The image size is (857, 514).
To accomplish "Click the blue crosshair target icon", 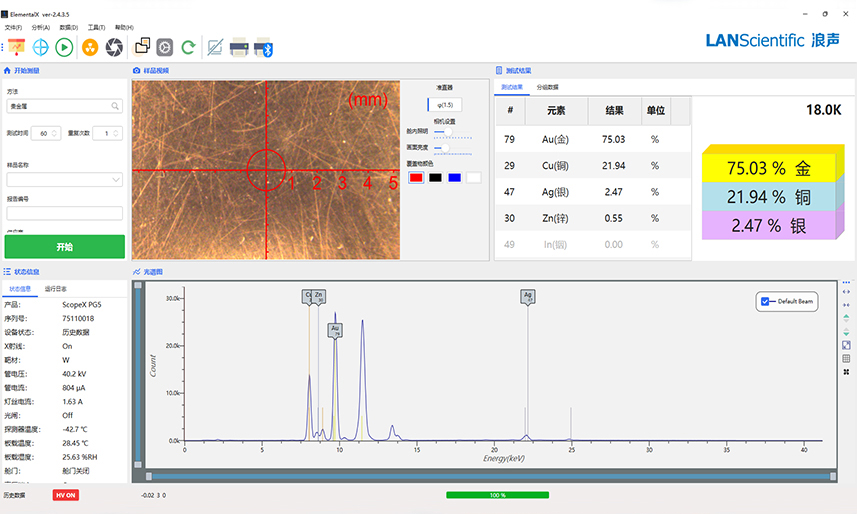I will coord(41,46).
